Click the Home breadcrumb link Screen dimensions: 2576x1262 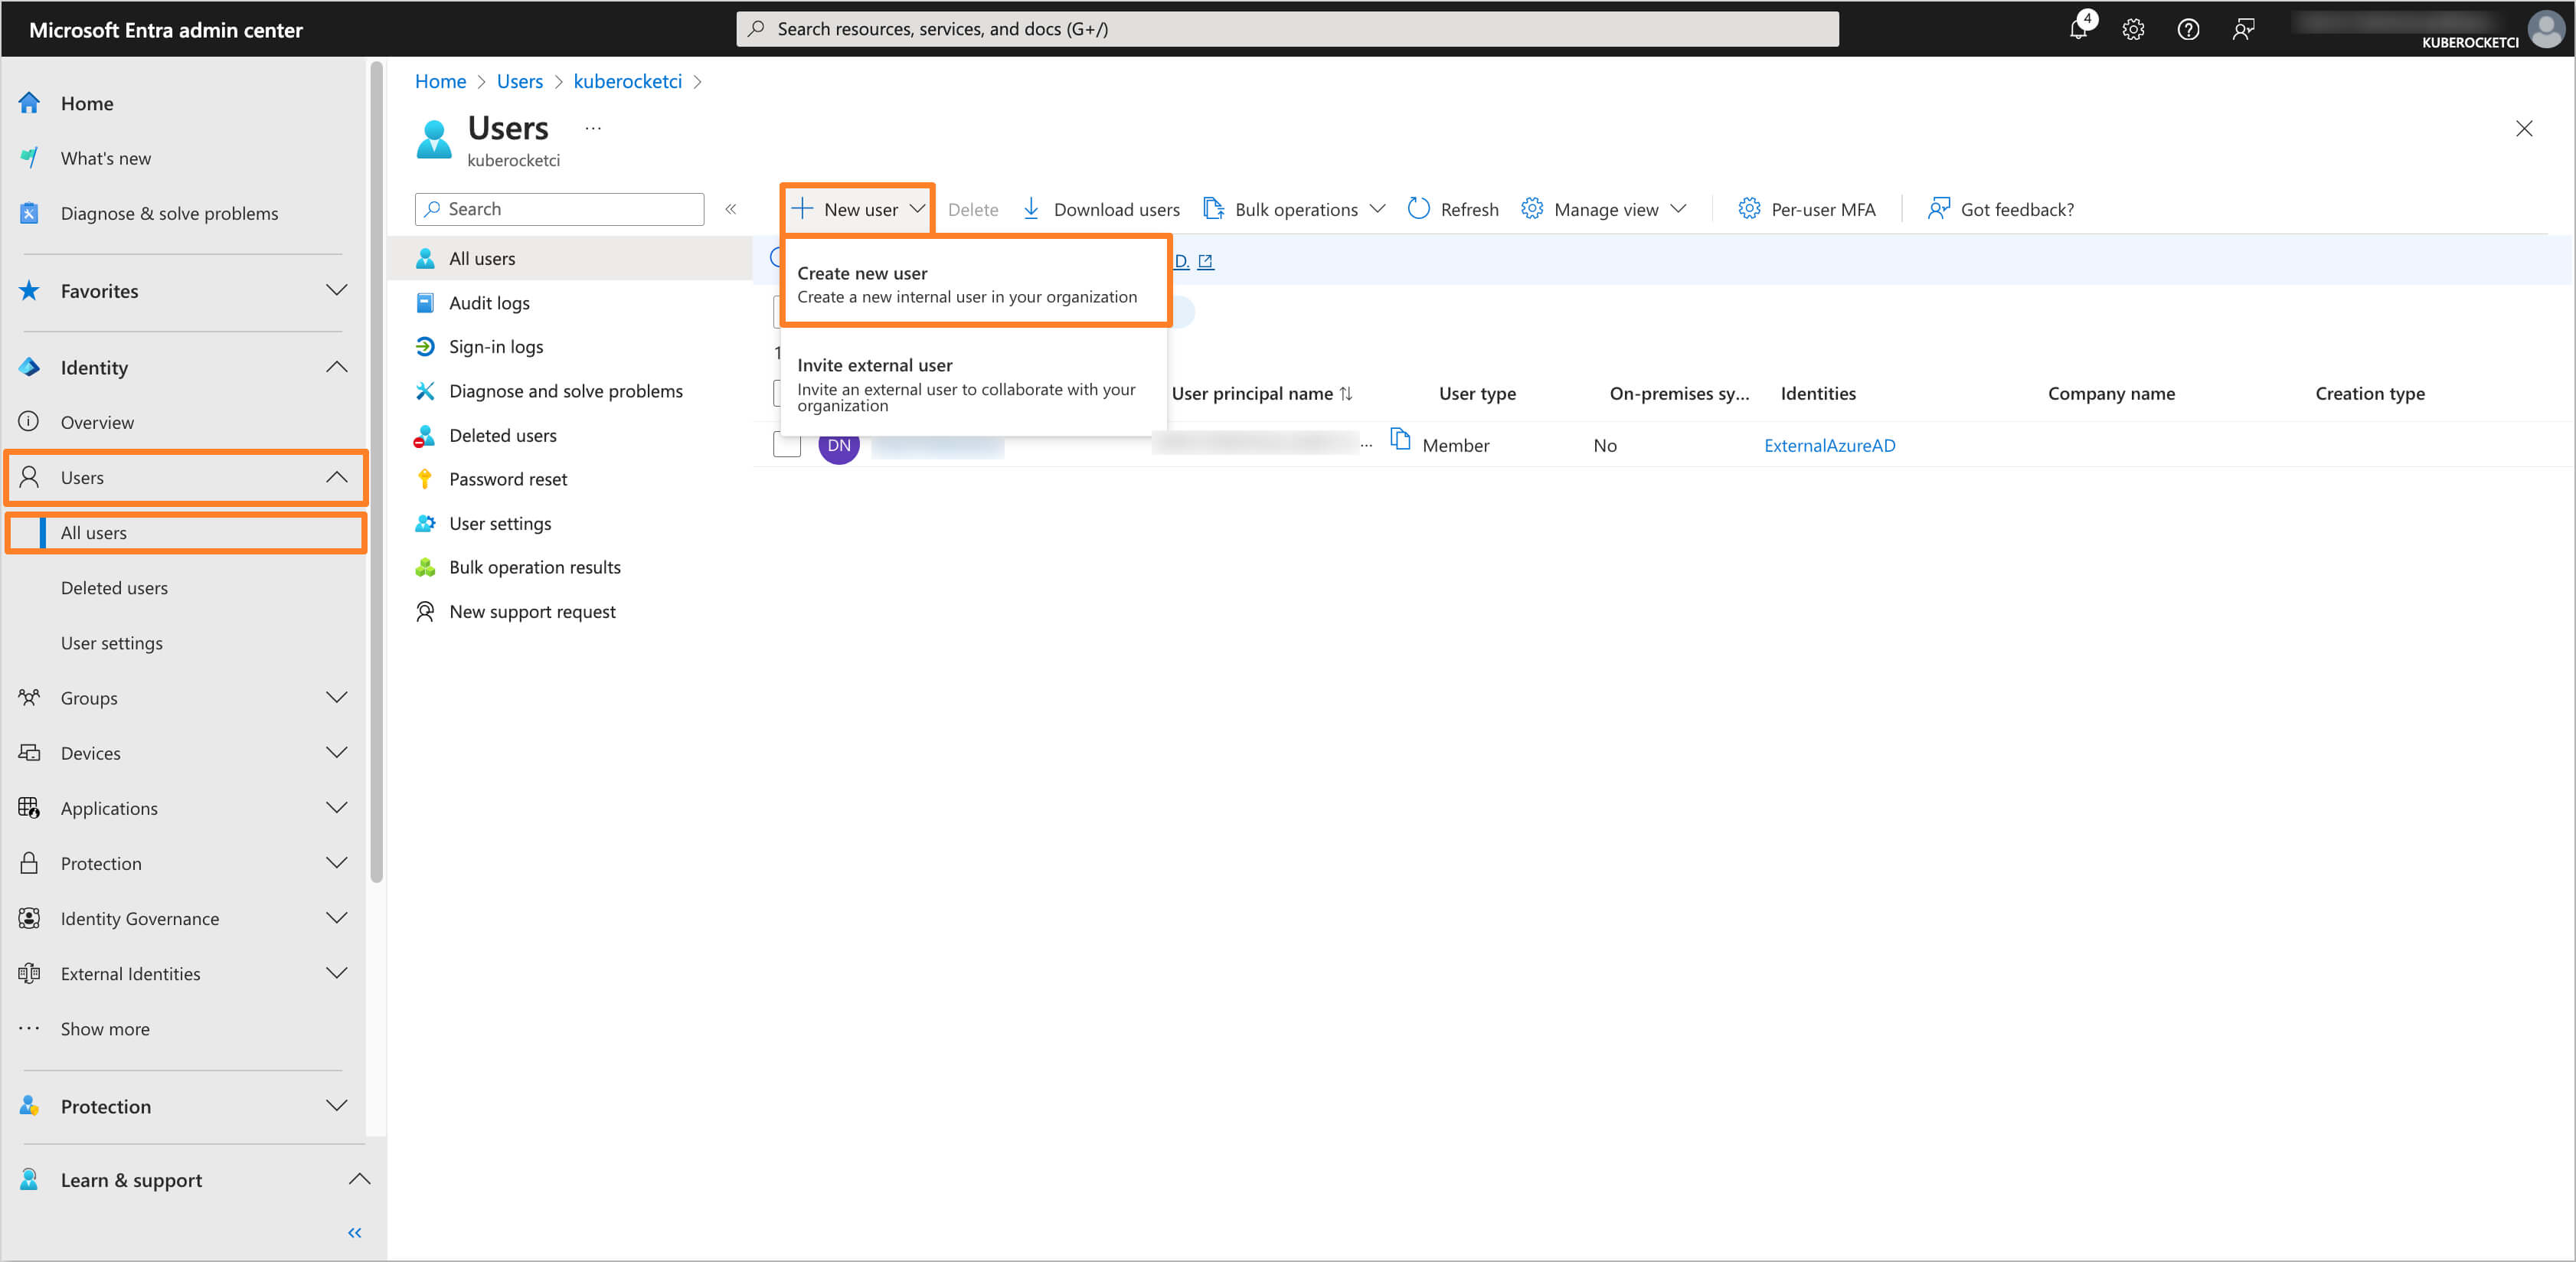click(440, 81)
